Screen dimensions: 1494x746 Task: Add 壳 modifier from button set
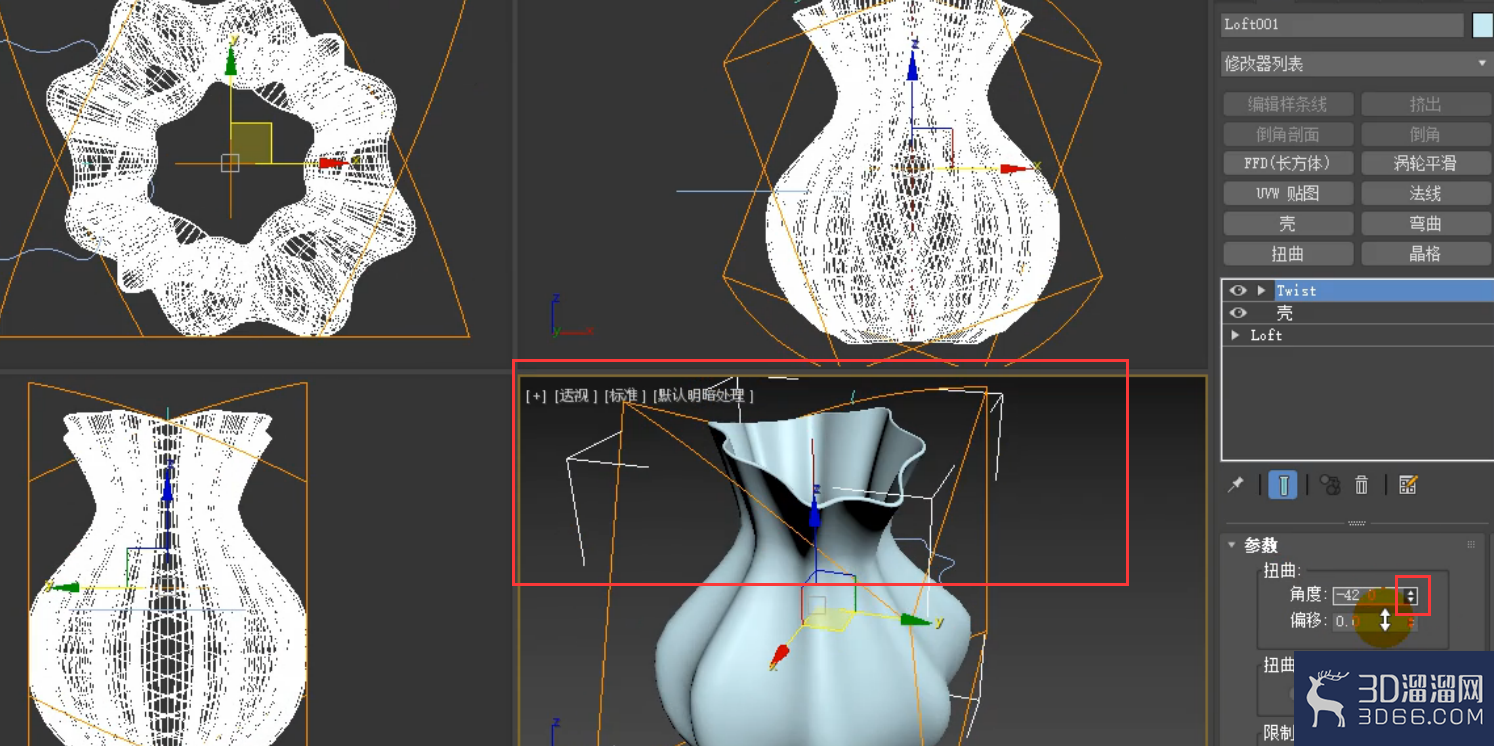tap(1288, 224)
